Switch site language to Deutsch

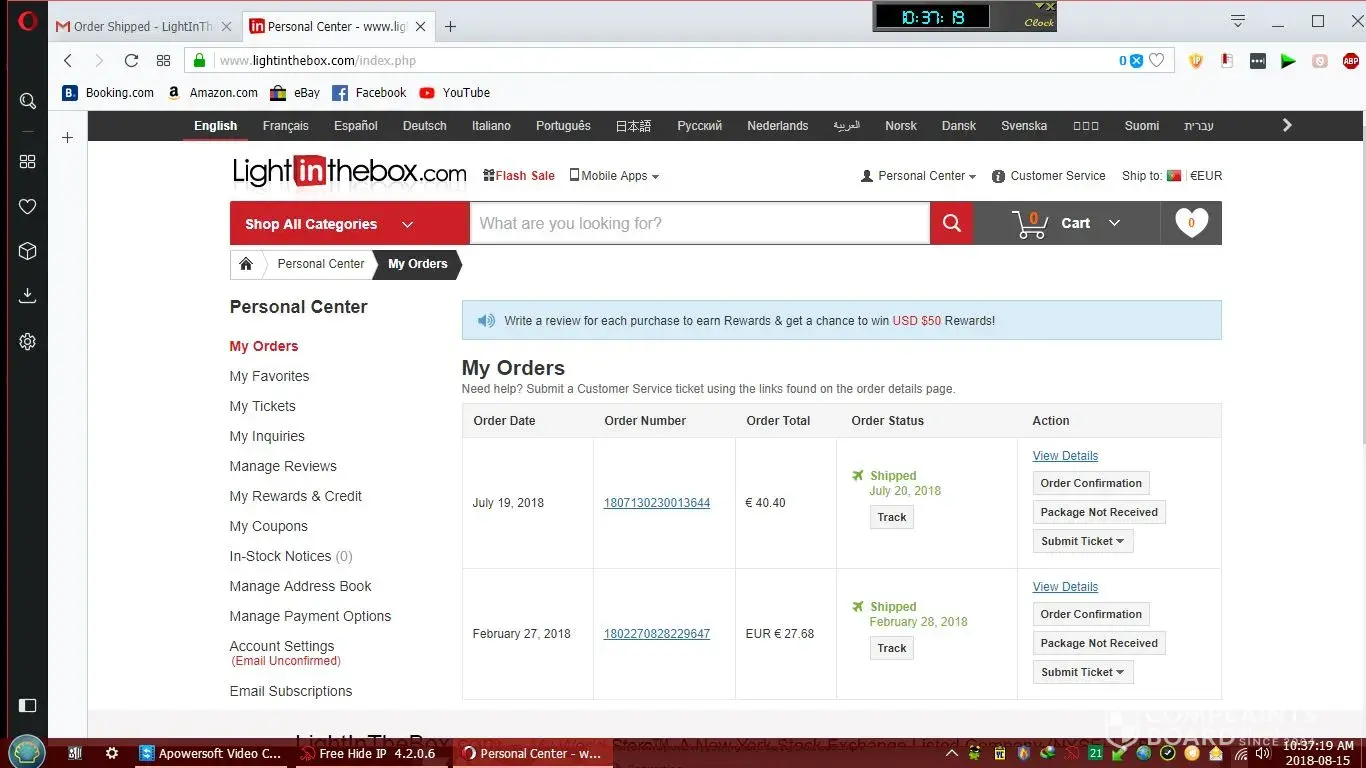[x=425, y=126]
